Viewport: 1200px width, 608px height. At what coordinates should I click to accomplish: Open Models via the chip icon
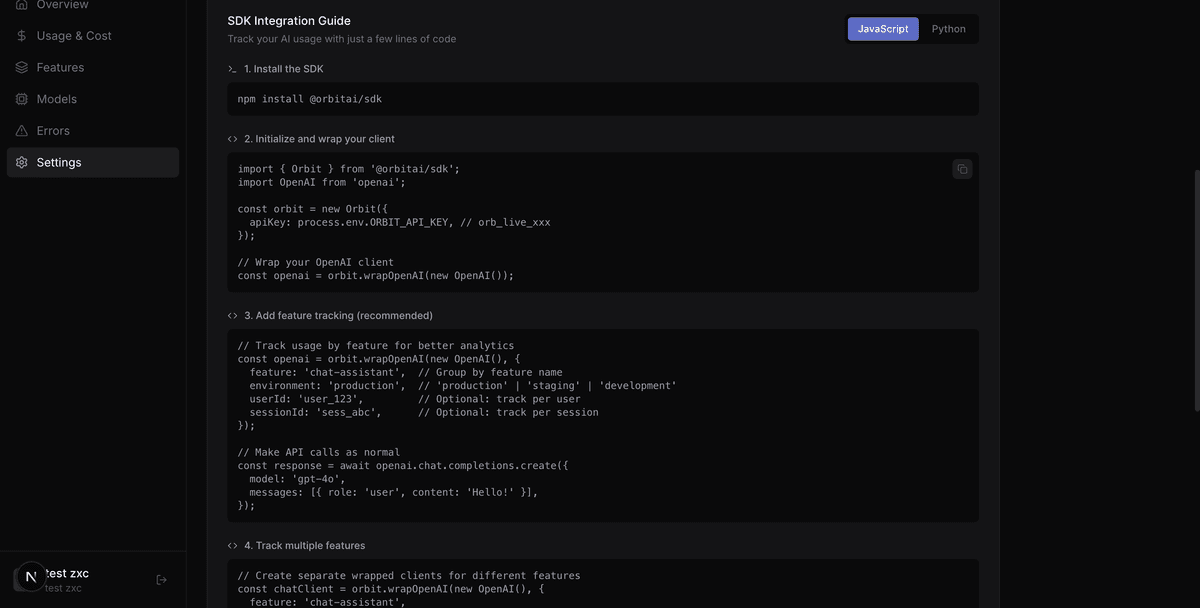(x=21, y=98)
